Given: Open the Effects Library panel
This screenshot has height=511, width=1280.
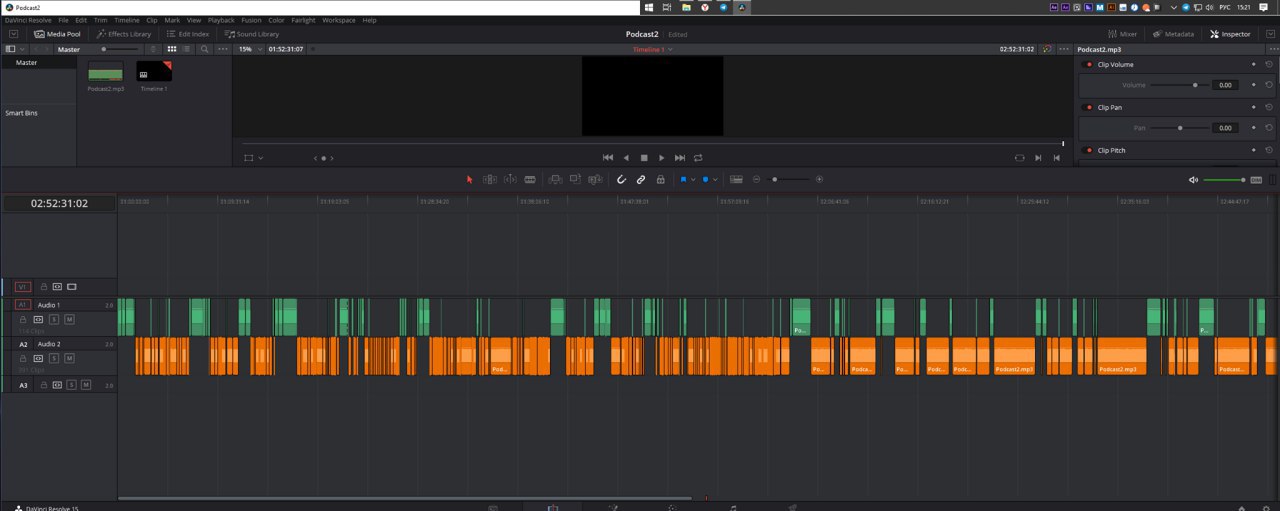Looking at the screenshot, I should pos(124,34).
